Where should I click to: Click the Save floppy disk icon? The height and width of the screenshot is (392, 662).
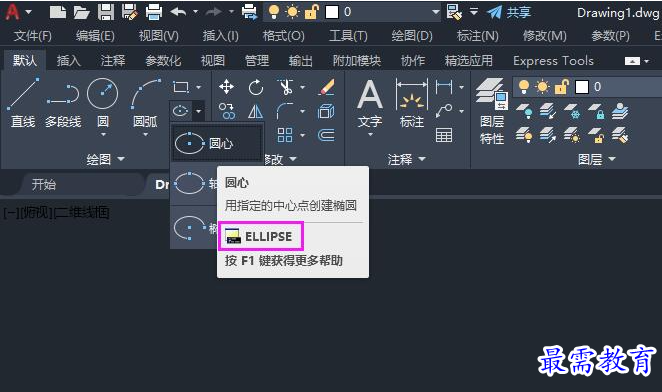pos(106,12)
